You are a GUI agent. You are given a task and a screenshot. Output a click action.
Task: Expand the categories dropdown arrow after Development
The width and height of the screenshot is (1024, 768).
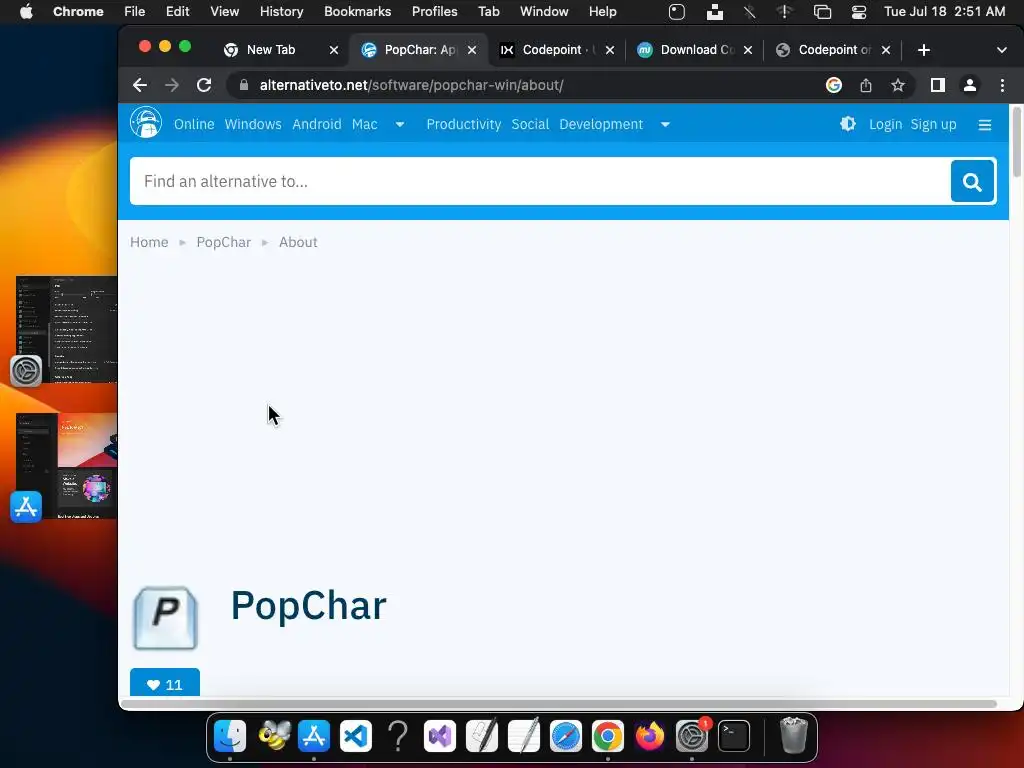665,125
